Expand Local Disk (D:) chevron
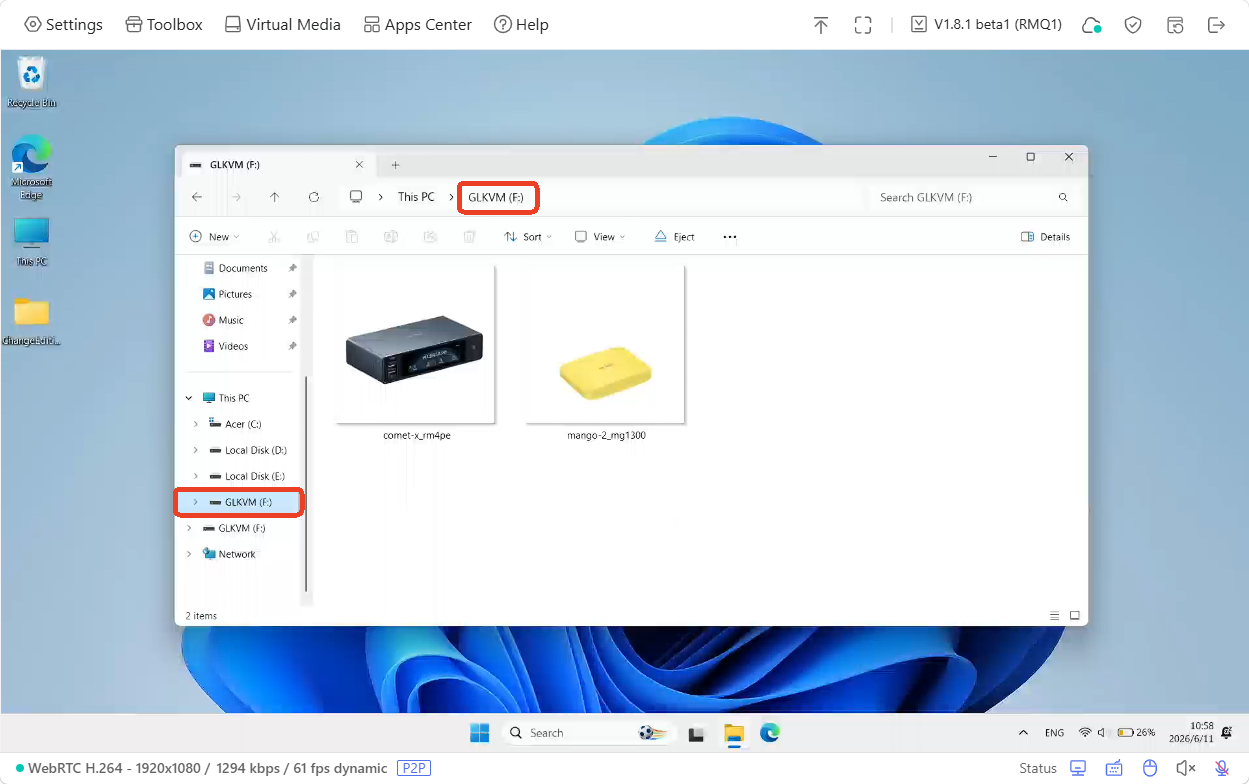The image size is (1249, 784). 195,450
